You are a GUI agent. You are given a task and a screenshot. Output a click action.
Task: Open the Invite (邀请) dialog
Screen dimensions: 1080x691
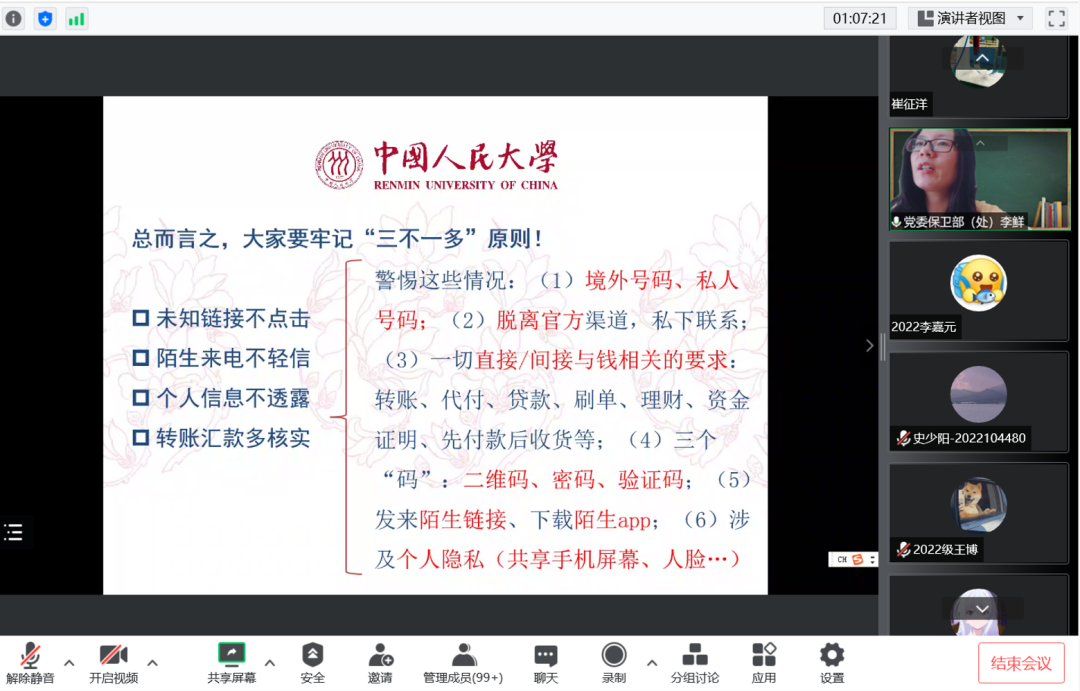coord(380,663)
